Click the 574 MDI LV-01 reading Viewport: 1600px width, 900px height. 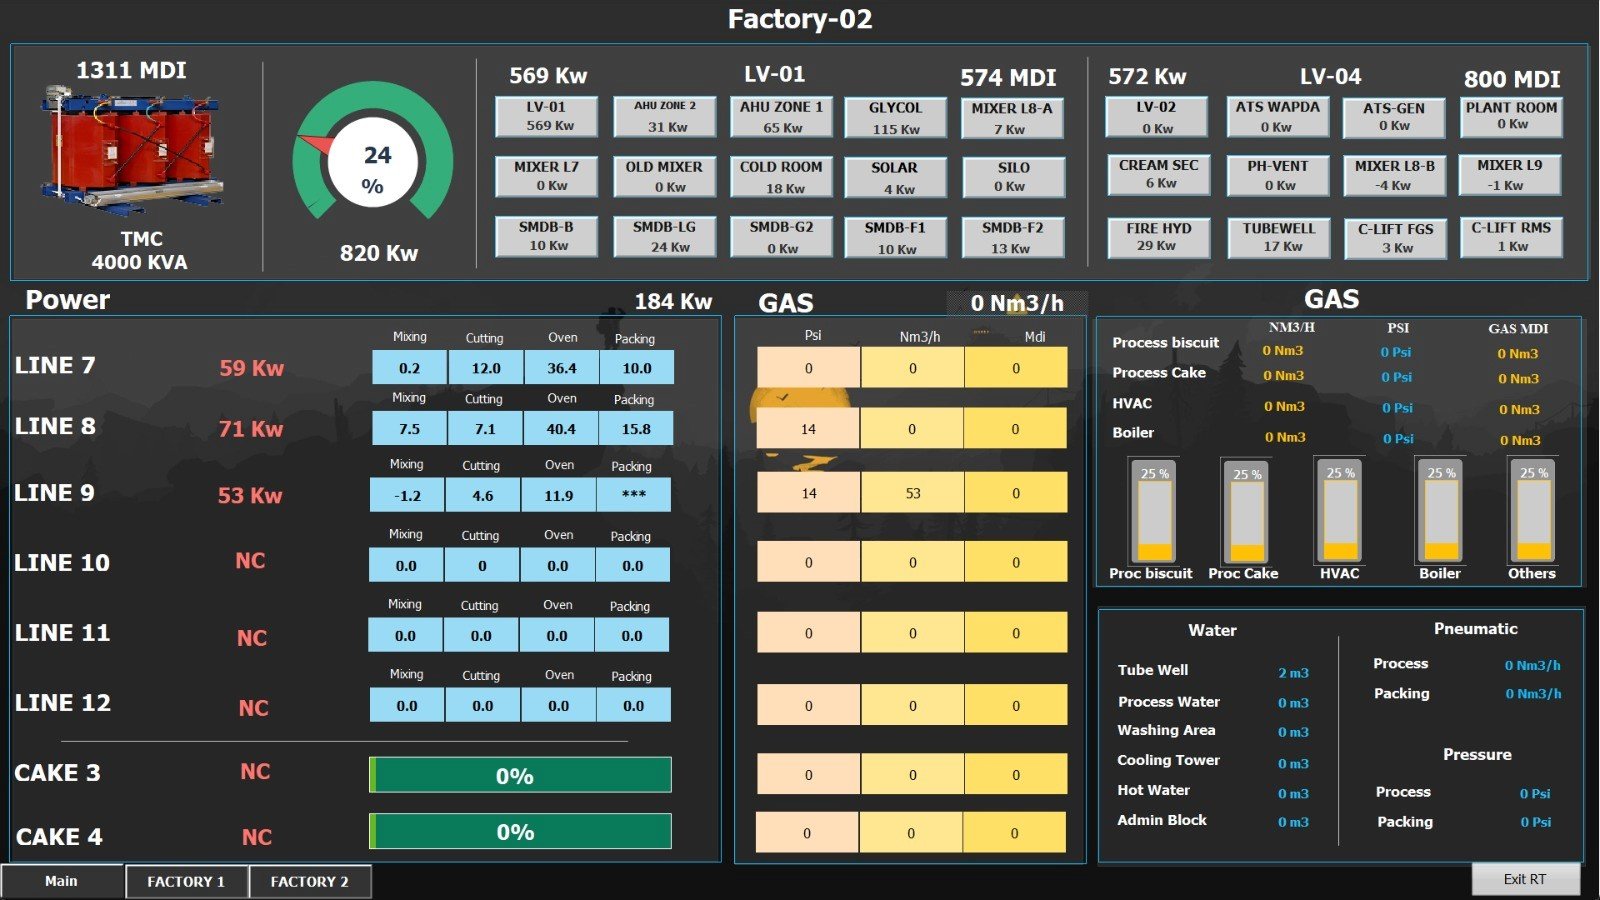tap(1008, 78)
